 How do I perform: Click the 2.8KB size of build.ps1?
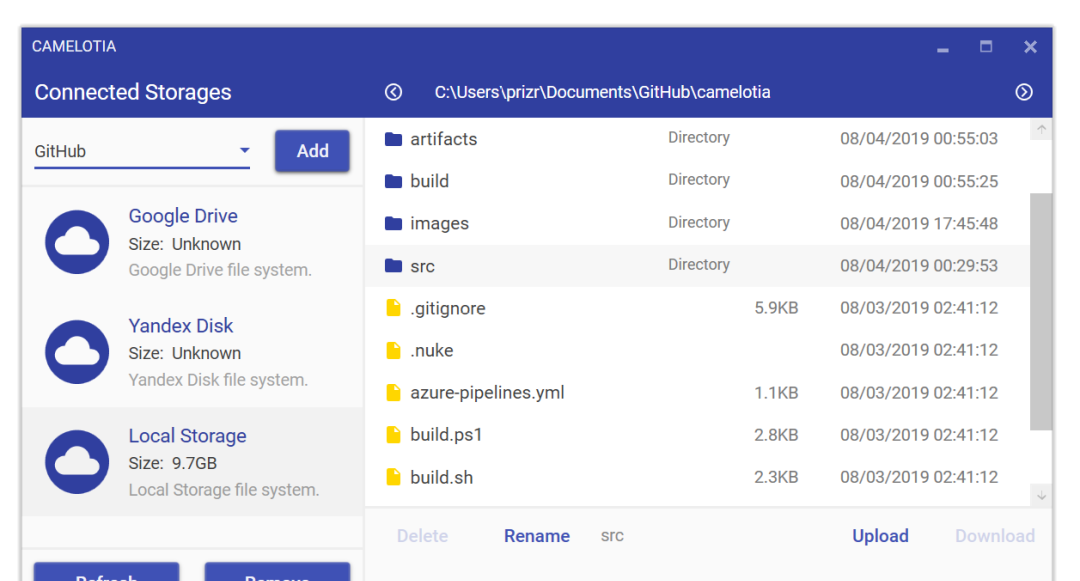pos(776,435)
